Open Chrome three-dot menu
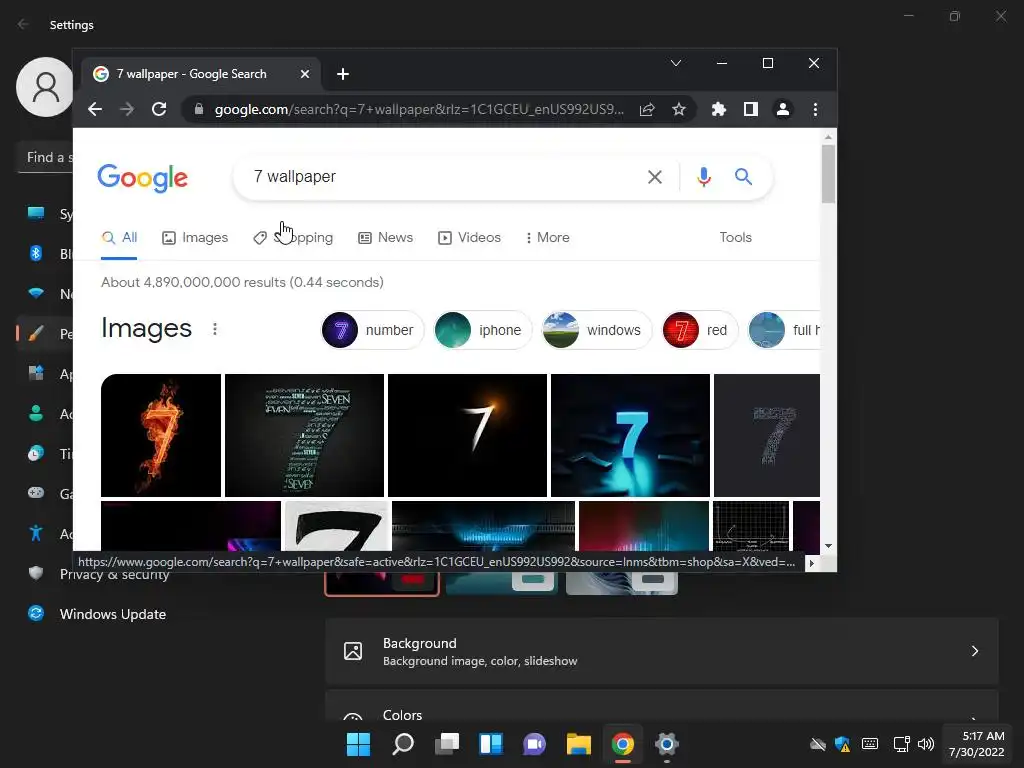 815,109
